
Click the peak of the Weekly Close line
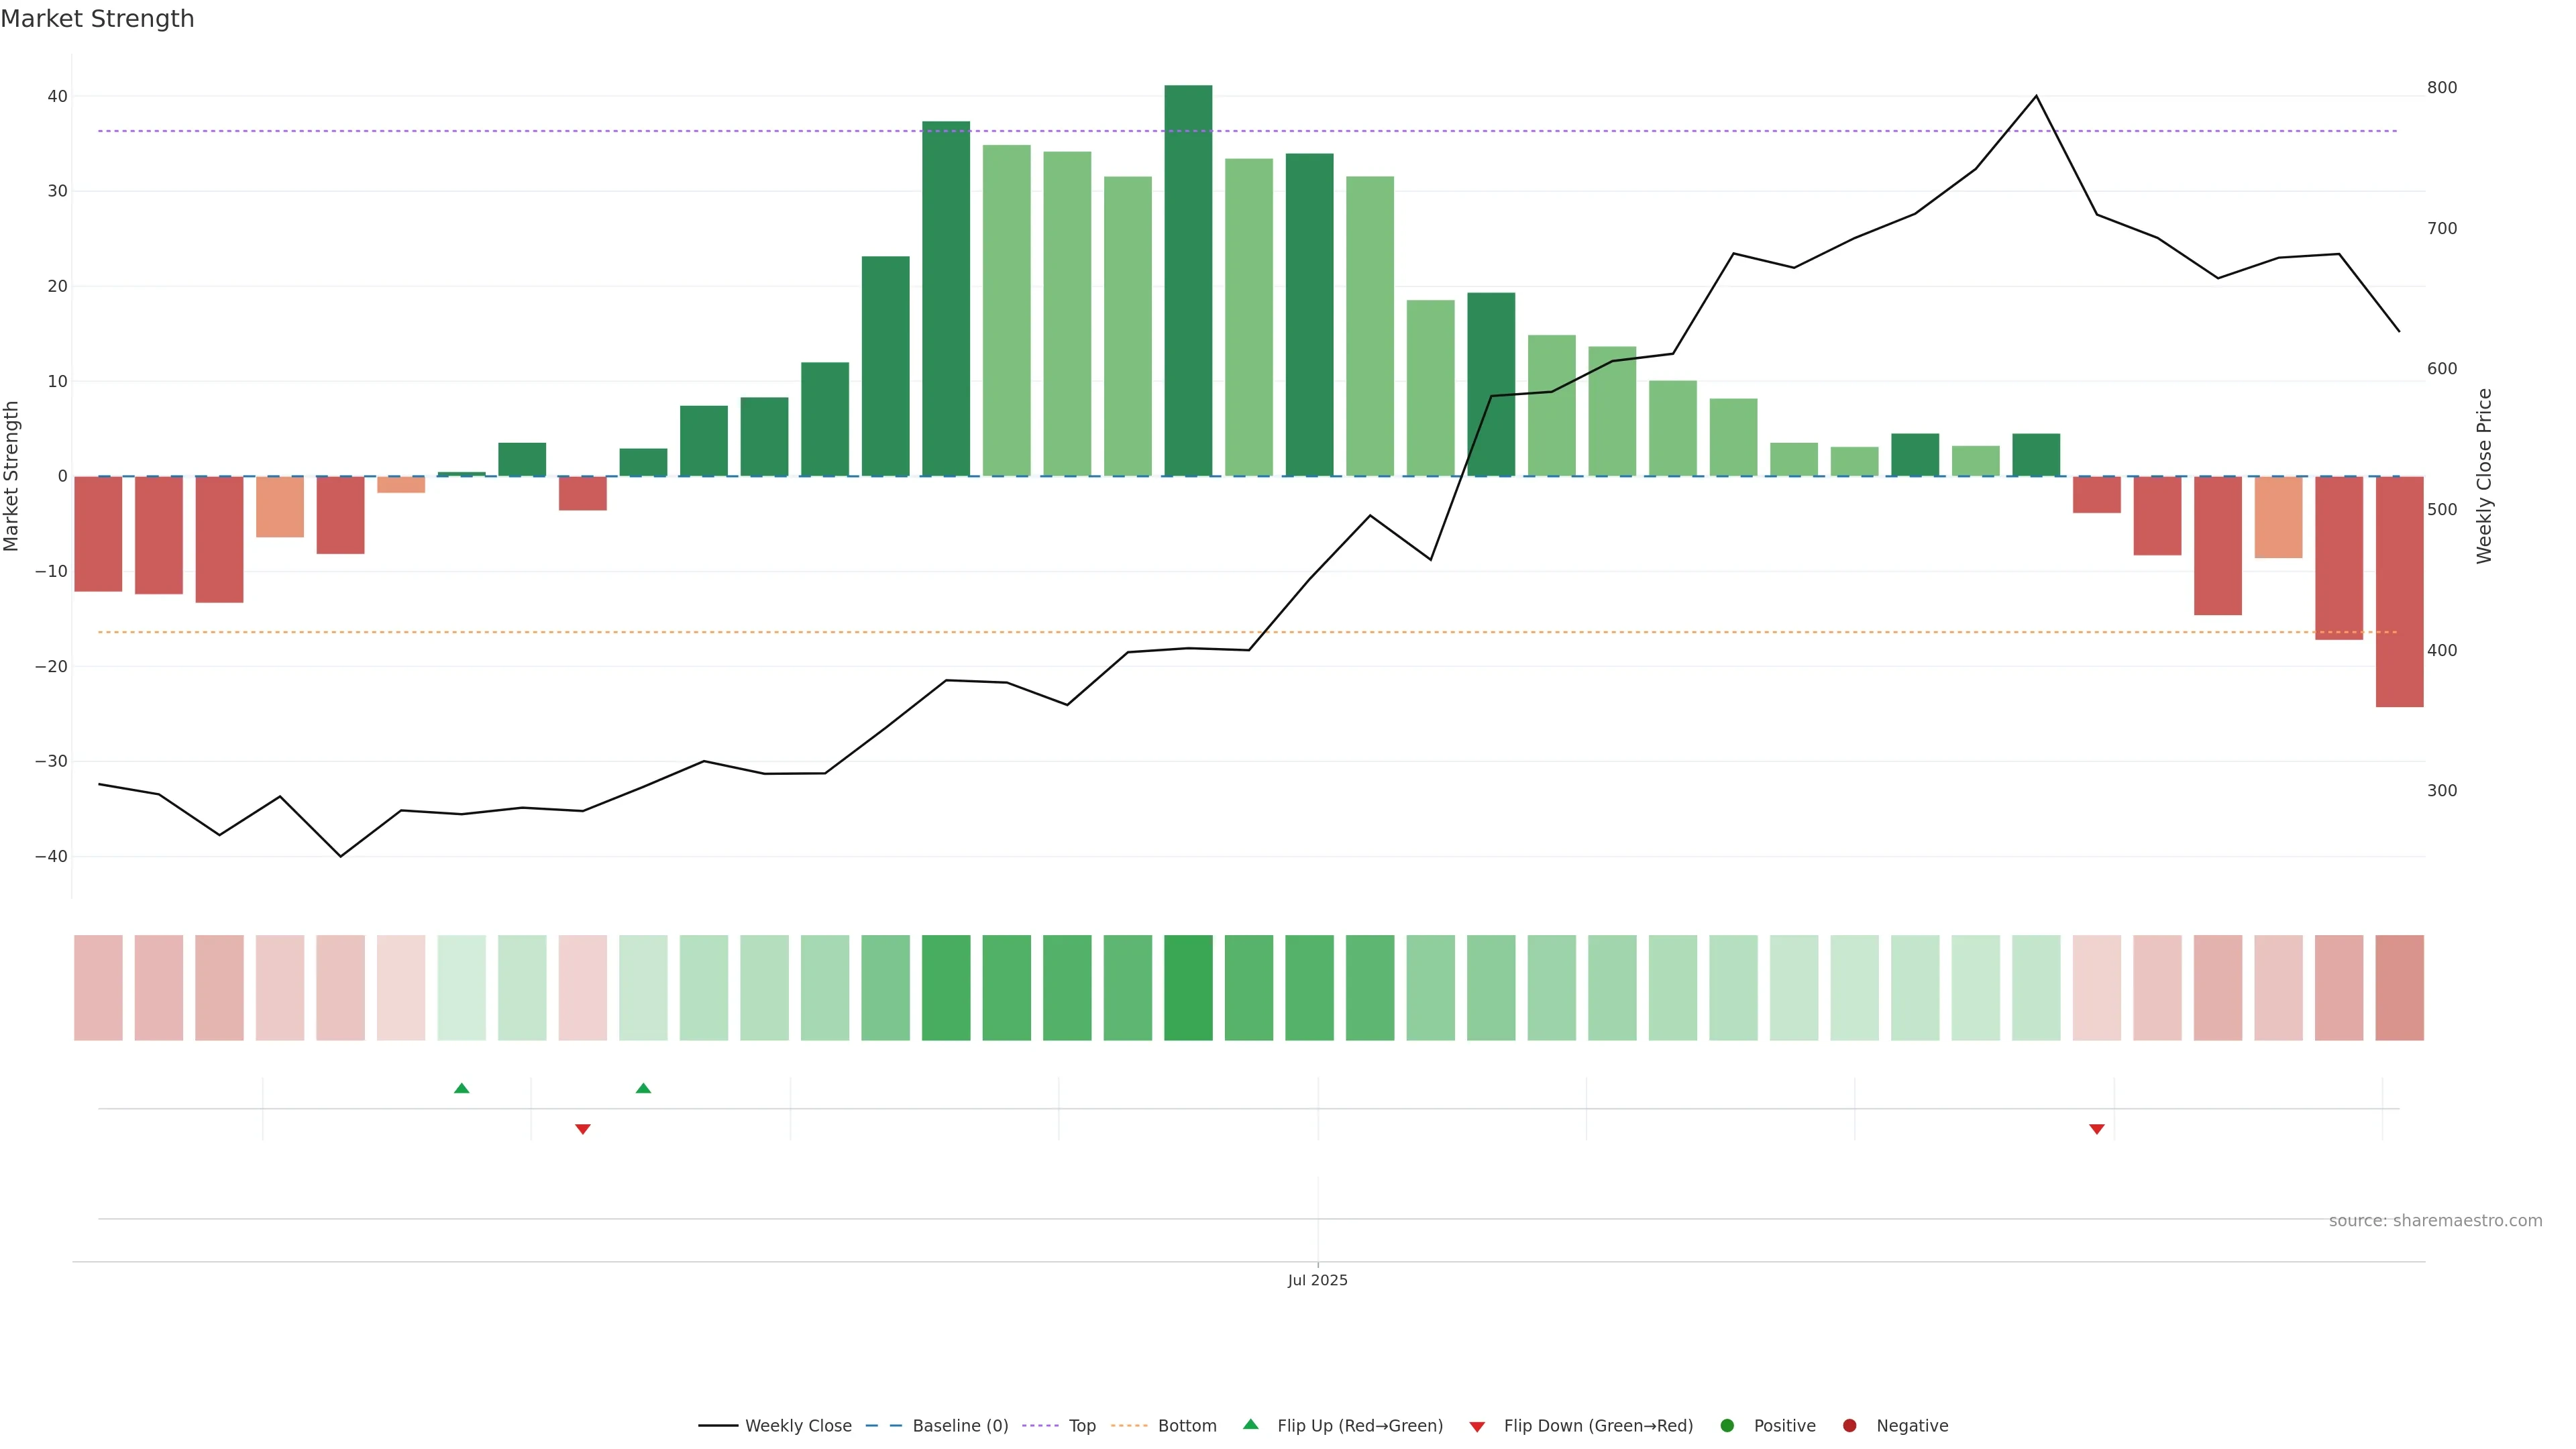click(x=2036, y=96)
